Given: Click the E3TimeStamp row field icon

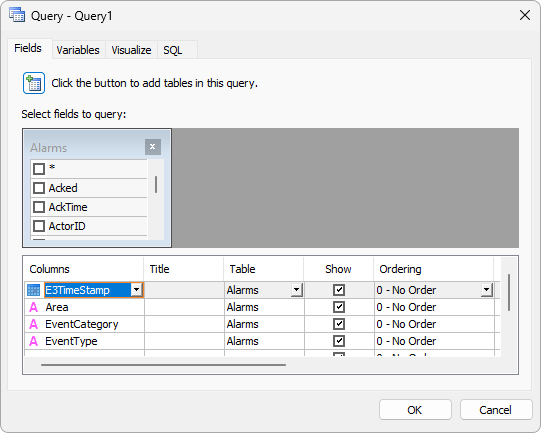Looking at the screenshot, I should tap(33, 290).
